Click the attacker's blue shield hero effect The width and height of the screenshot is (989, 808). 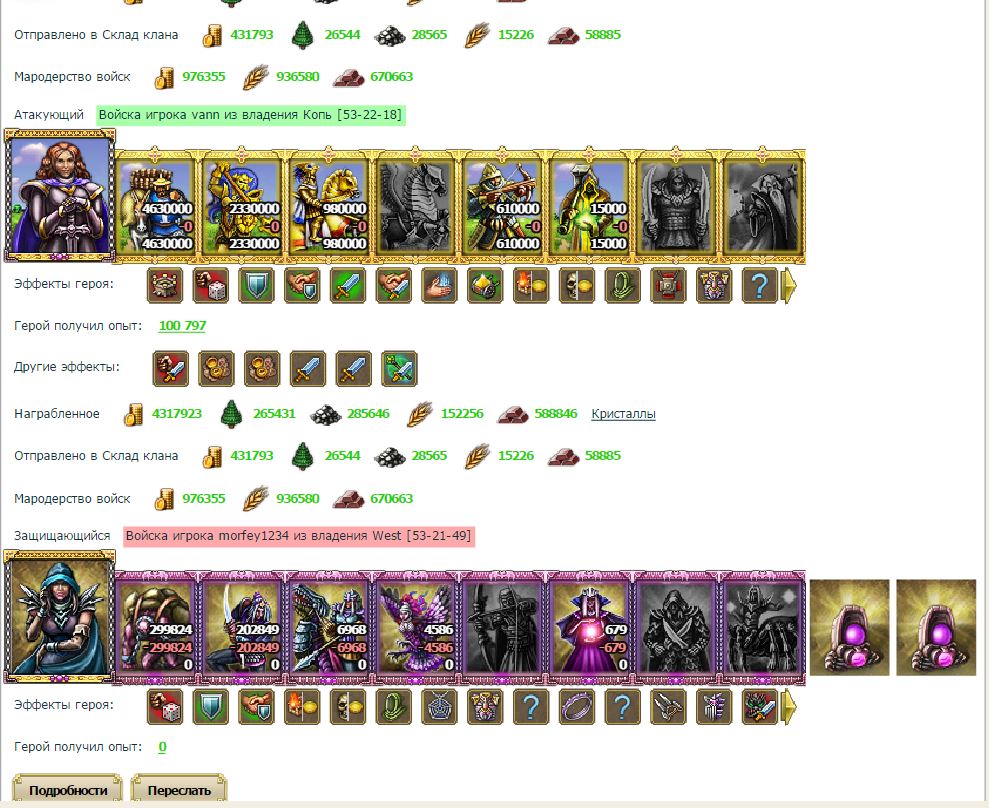point(256,286)
